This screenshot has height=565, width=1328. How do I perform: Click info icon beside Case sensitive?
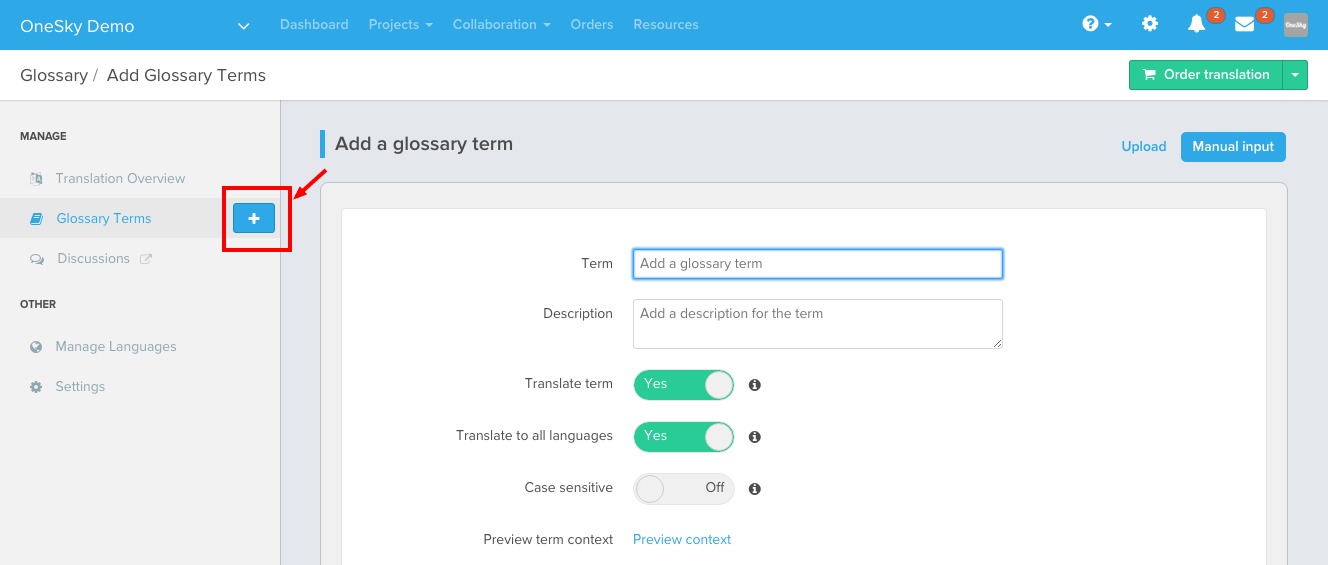[755, 489]
